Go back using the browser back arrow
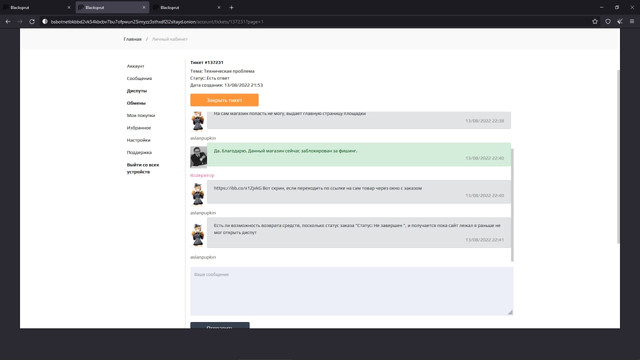Image resolution: width=640 pixels, height=360 pixels. click(8, 22)
